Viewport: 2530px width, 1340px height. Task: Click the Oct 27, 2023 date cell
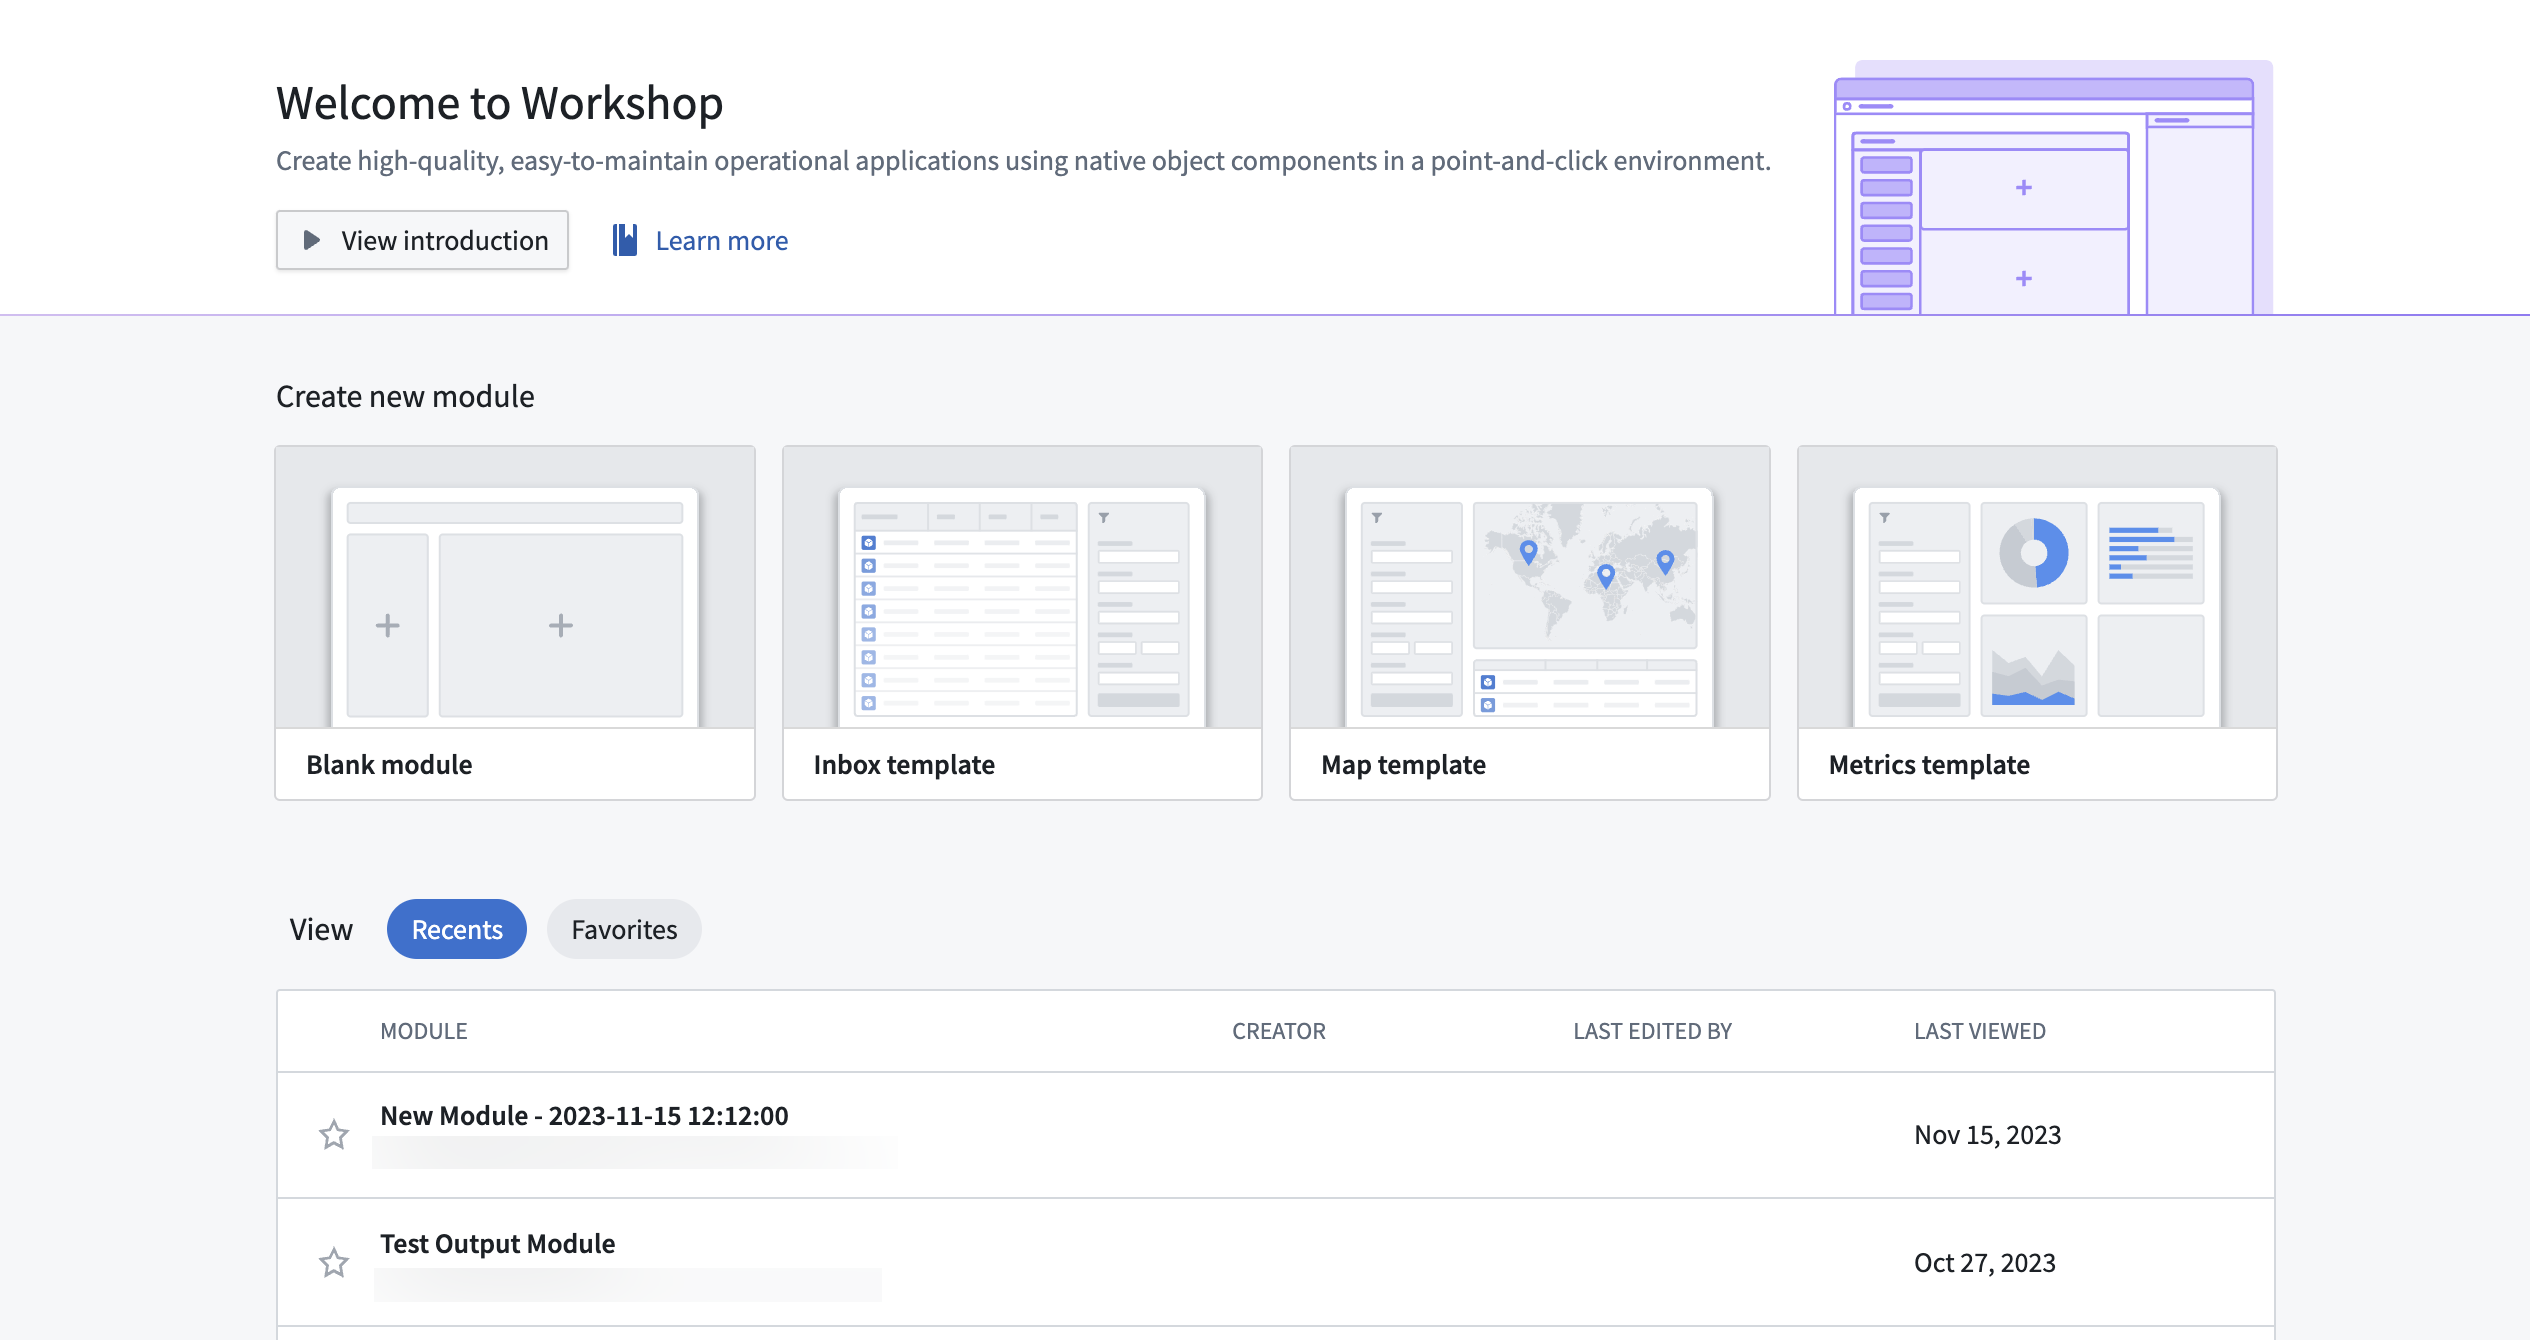pos(1985,1263)
